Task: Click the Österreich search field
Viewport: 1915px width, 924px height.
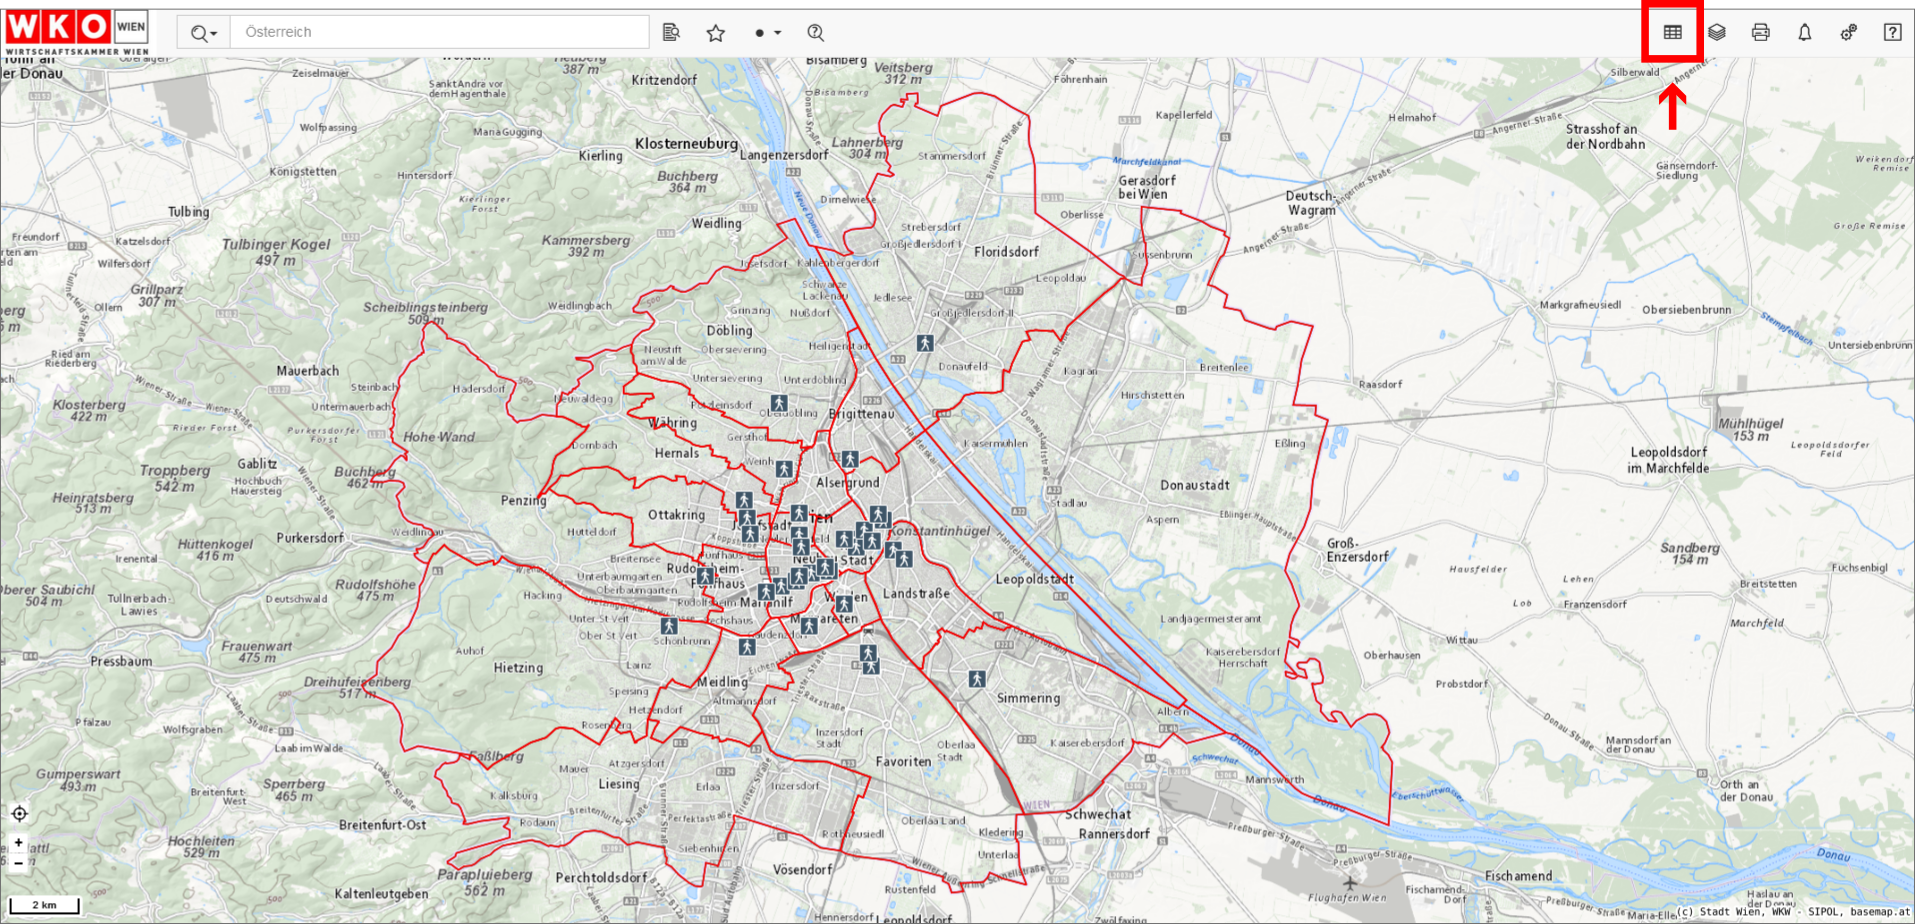Action: [x=440, y=32]
